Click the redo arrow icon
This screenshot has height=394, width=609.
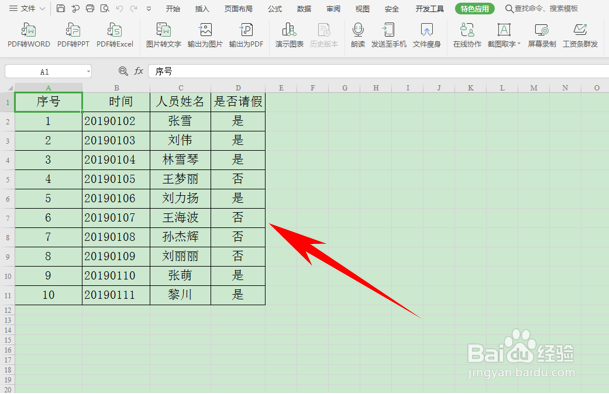tap(134, 8)
